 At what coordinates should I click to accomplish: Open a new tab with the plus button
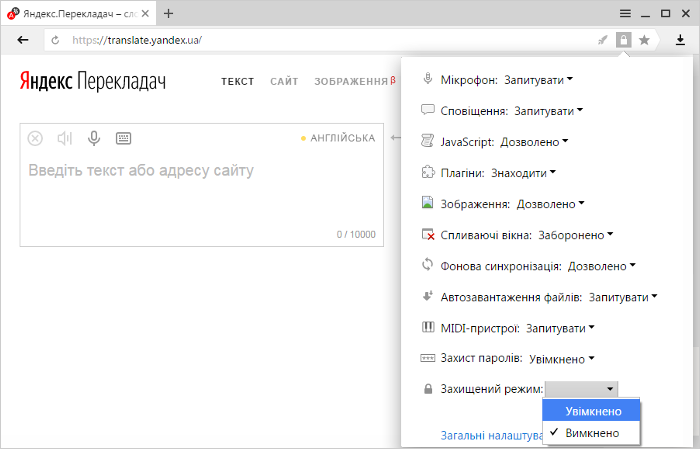[168, 13]
